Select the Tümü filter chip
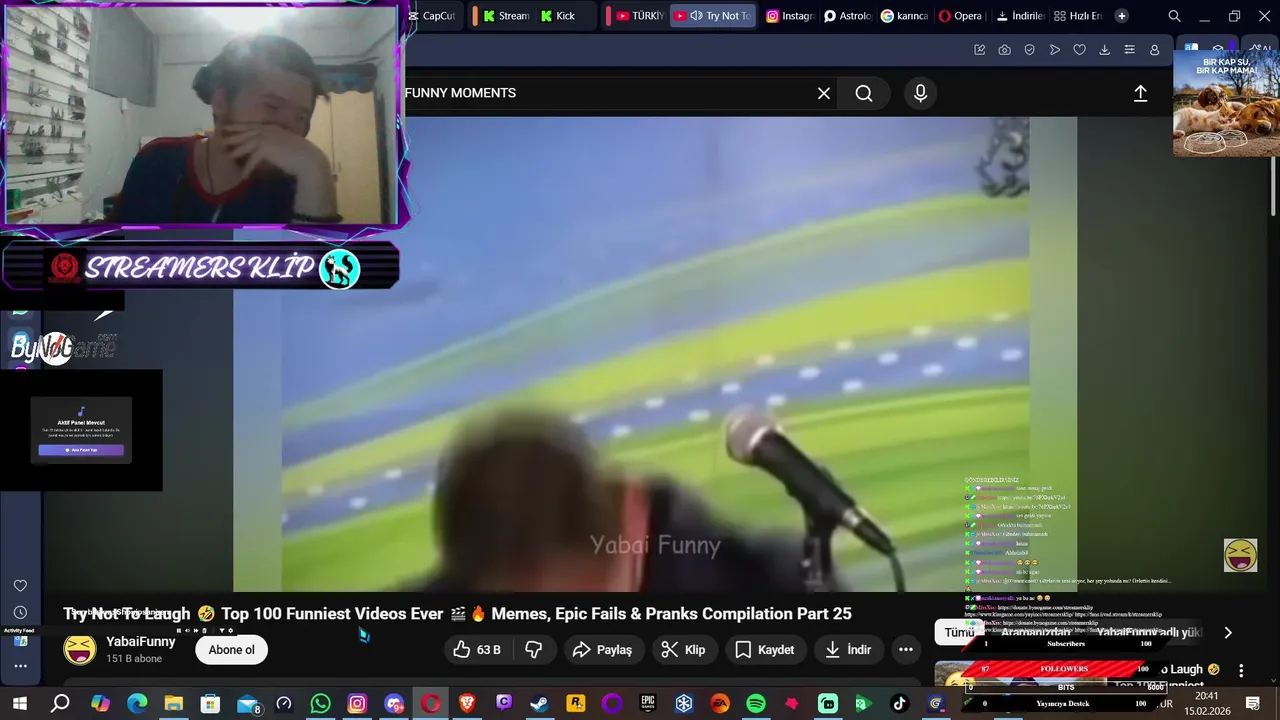 pos(959,633)
